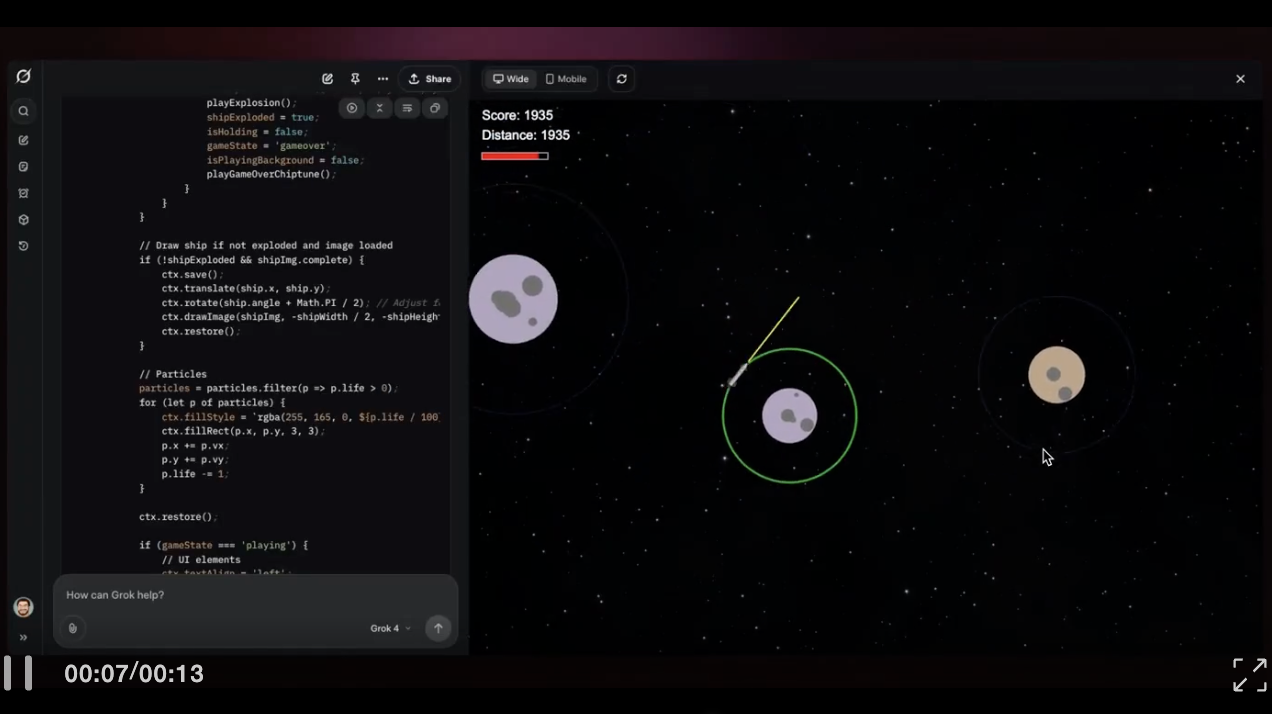Click the 'How can Grok help?' input
This screenshot has height=714, width=1272.
pos(255,595)
